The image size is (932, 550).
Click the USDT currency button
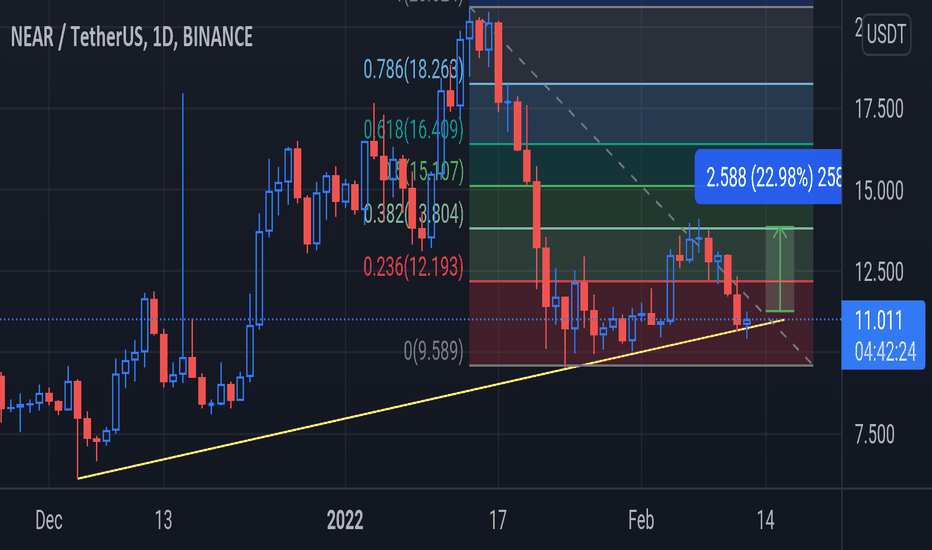[886, 34]
